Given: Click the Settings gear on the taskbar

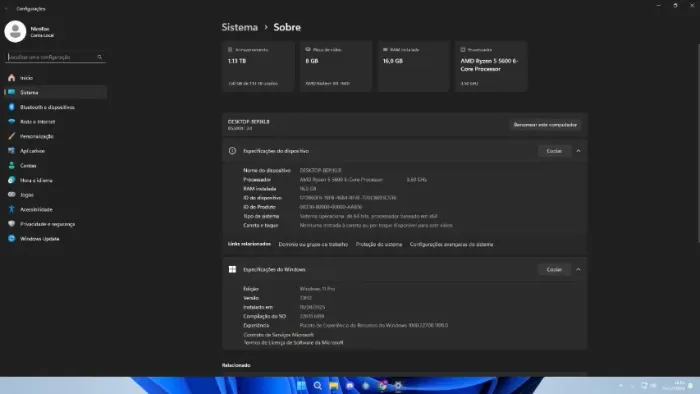Looking at the screenshot, I should coord(398,386).
